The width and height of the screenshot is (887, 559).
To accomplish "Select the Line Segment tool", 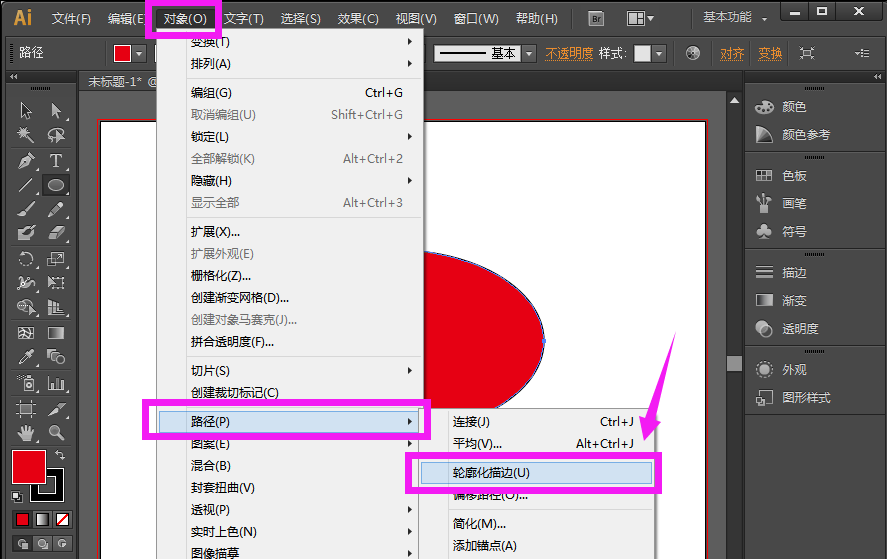I will pyautogui.click(x=26, y=185).
